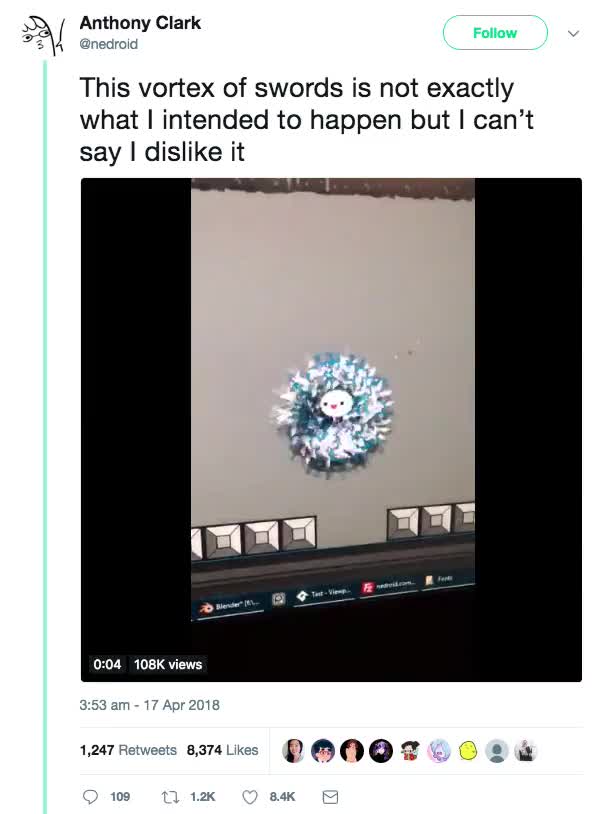Click the last liker avatar in the row
614x814 pixels.
tap(526, 751)
